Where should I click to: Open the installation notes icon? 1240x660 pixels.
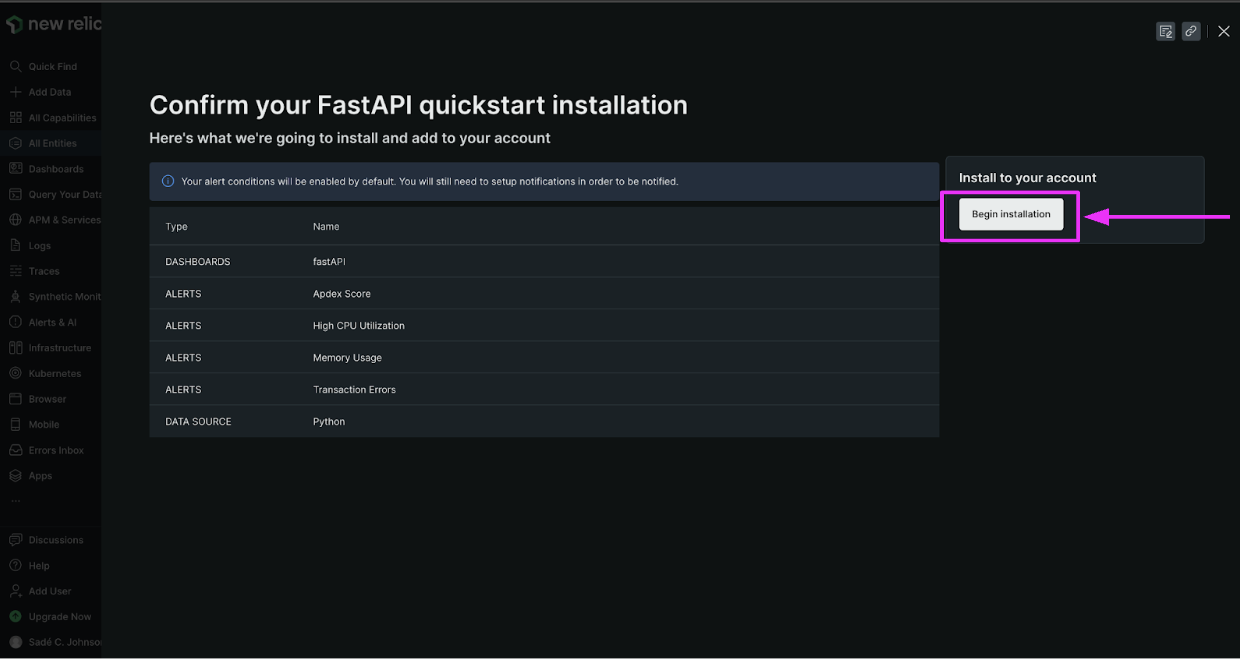click(x=1165, y=31)
